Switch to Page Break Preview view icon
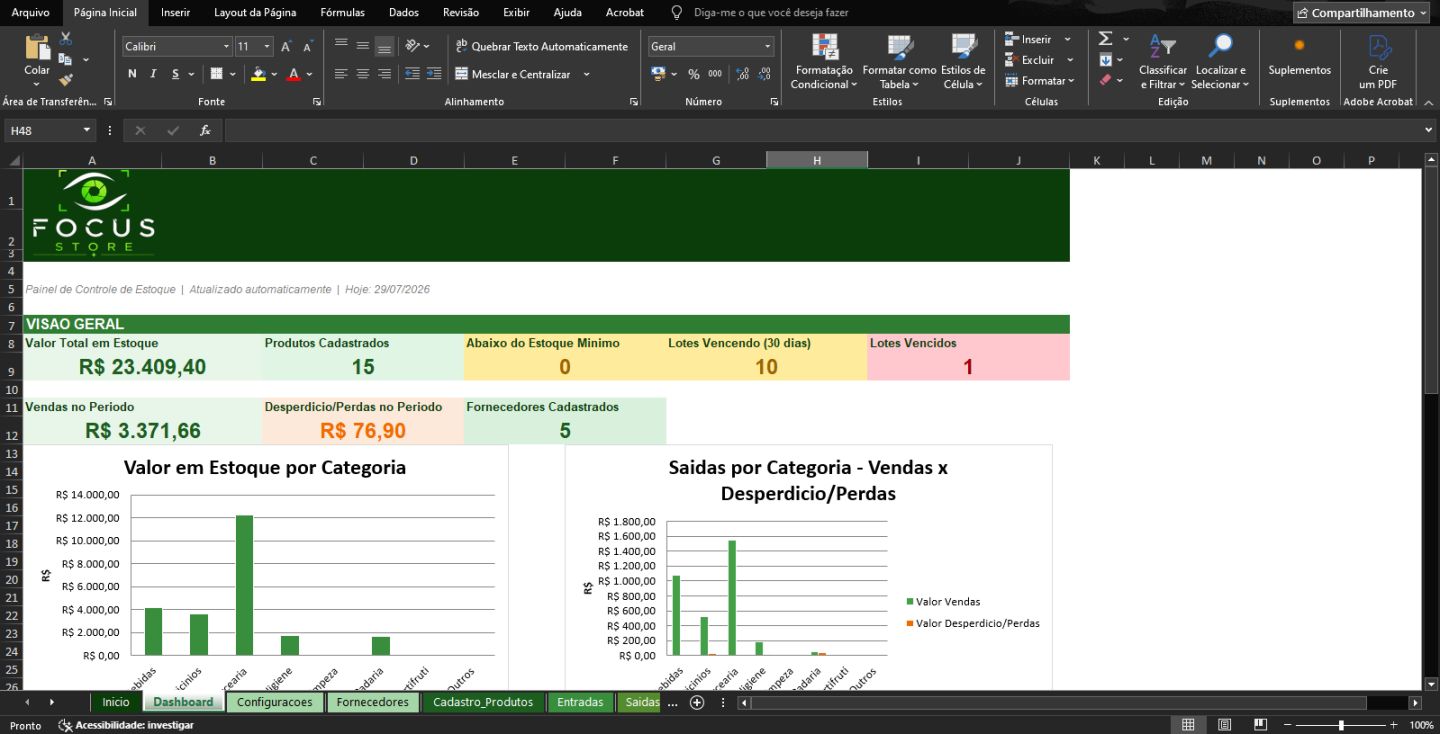The width and height of the screenshot is (1440, 734). point(1260,725)
